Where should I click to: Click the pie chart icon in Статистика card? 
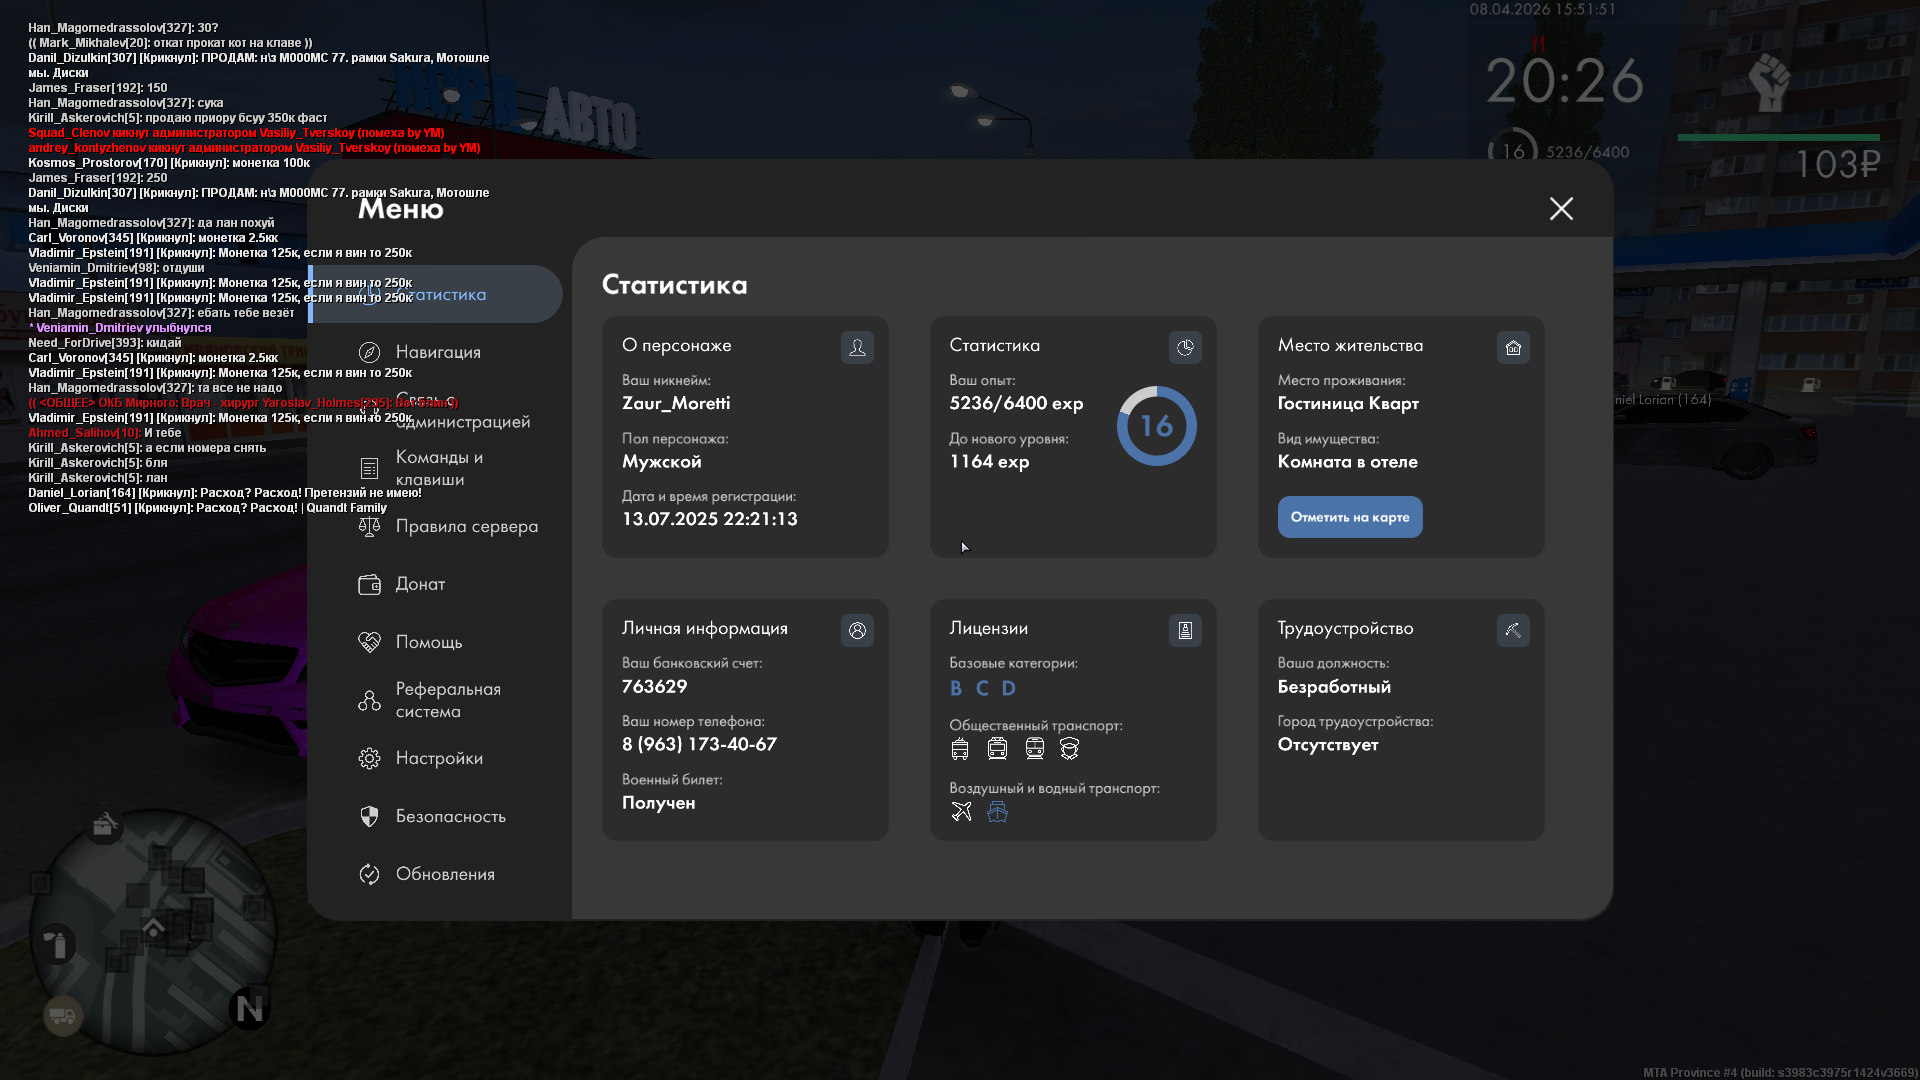1185,347
